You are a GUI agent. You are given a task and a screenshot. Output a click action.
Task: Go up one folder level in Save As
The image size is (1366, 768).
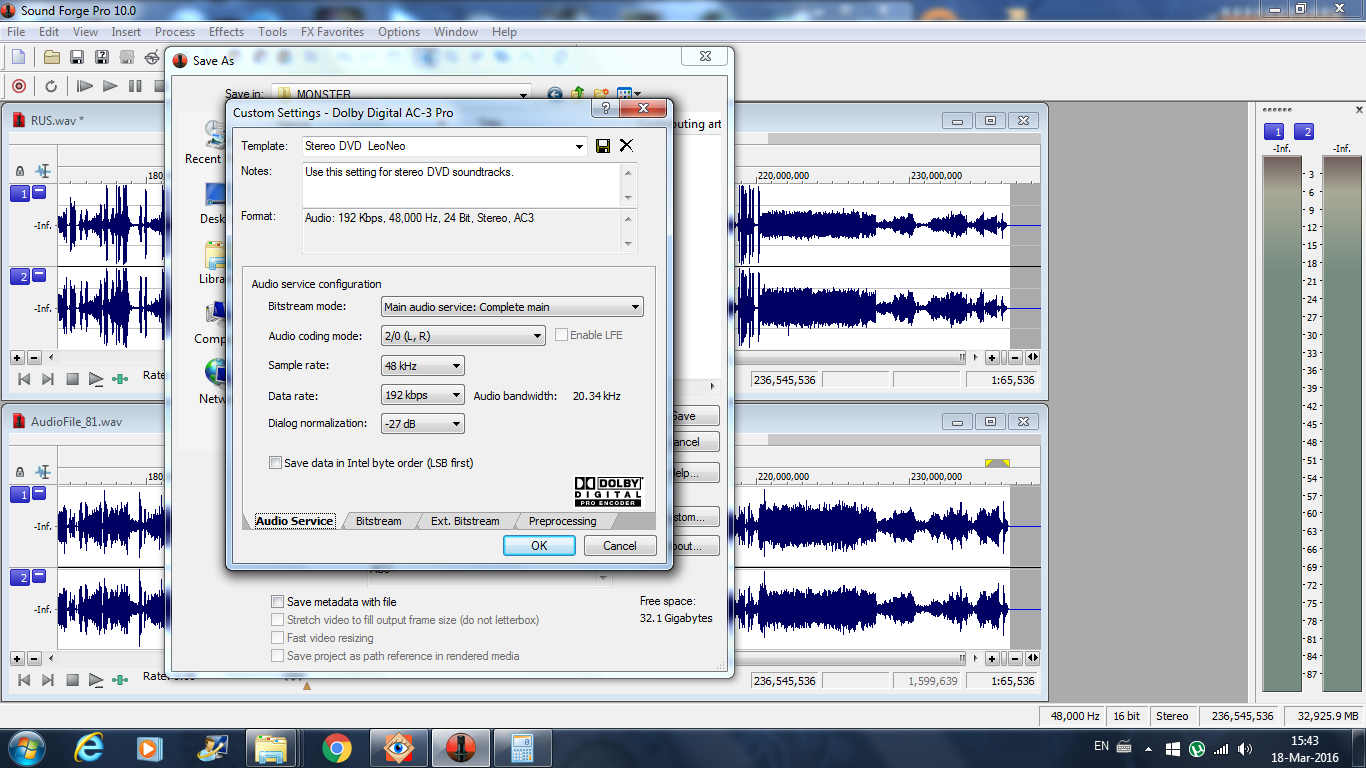coord(578,94)
